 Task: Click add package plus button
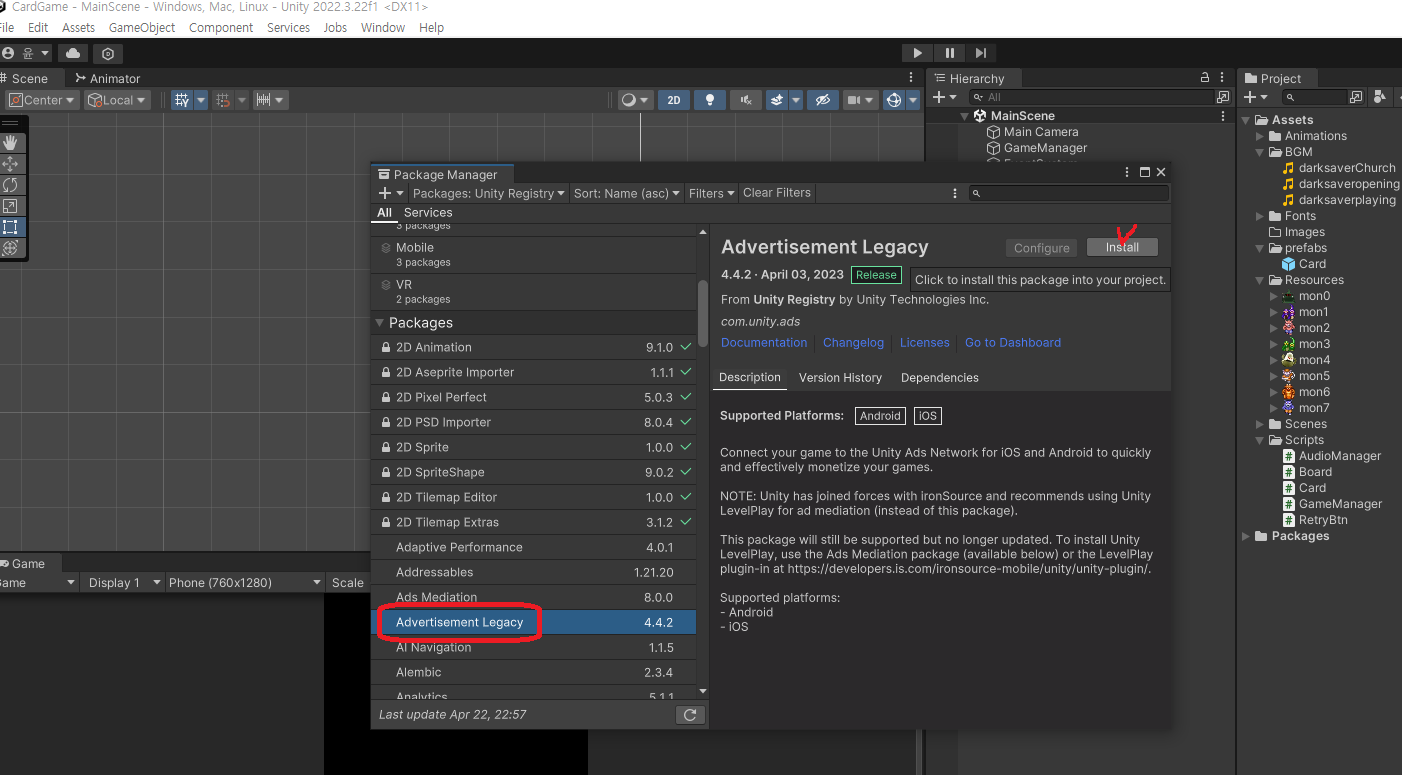(391, 193)
